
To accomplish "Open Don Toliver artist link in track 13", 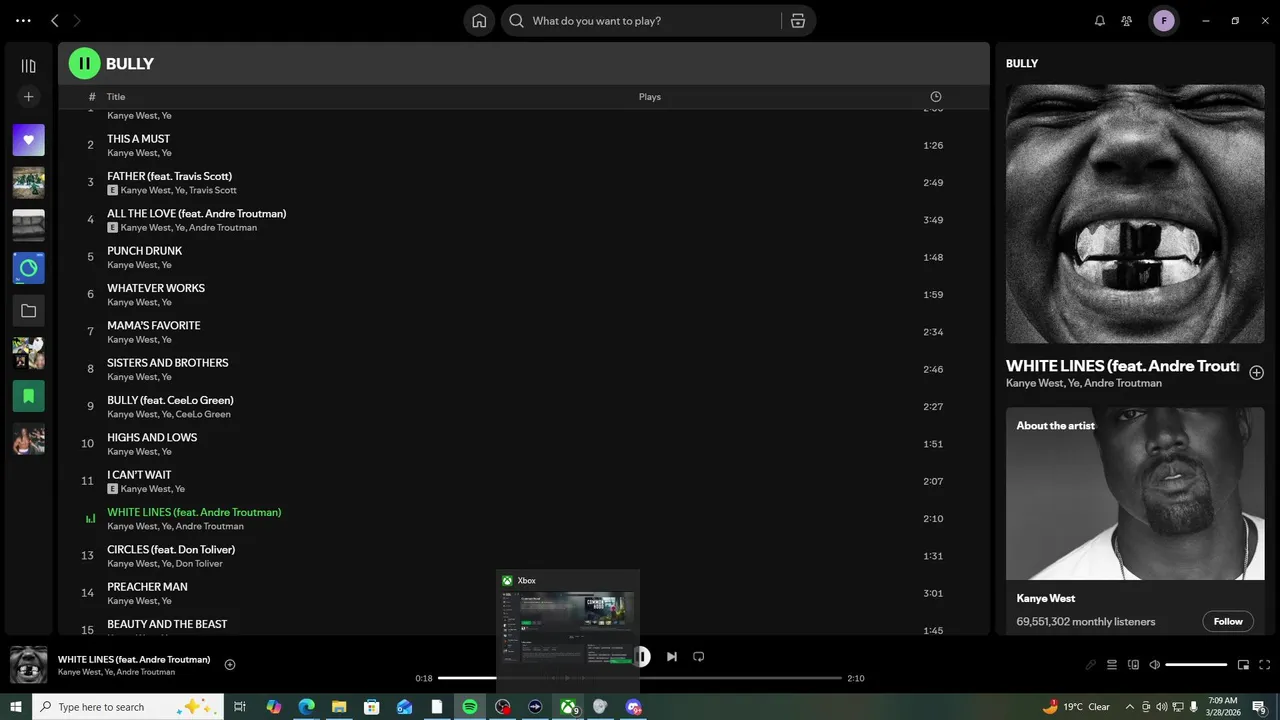I will 199,563.
